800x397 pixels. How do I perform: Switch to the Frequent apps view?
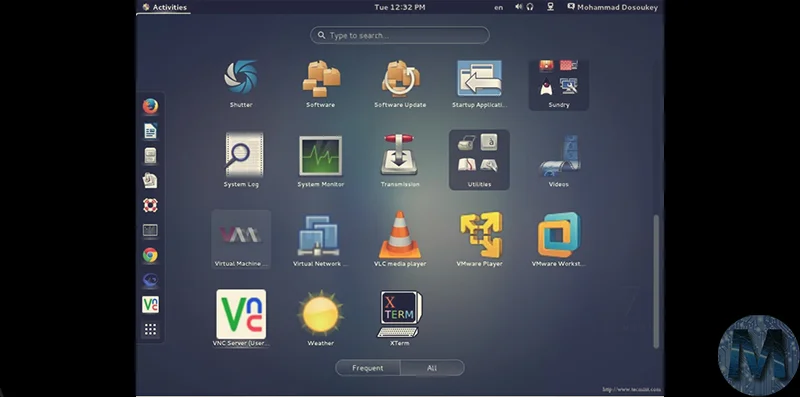tap(367, 368)
